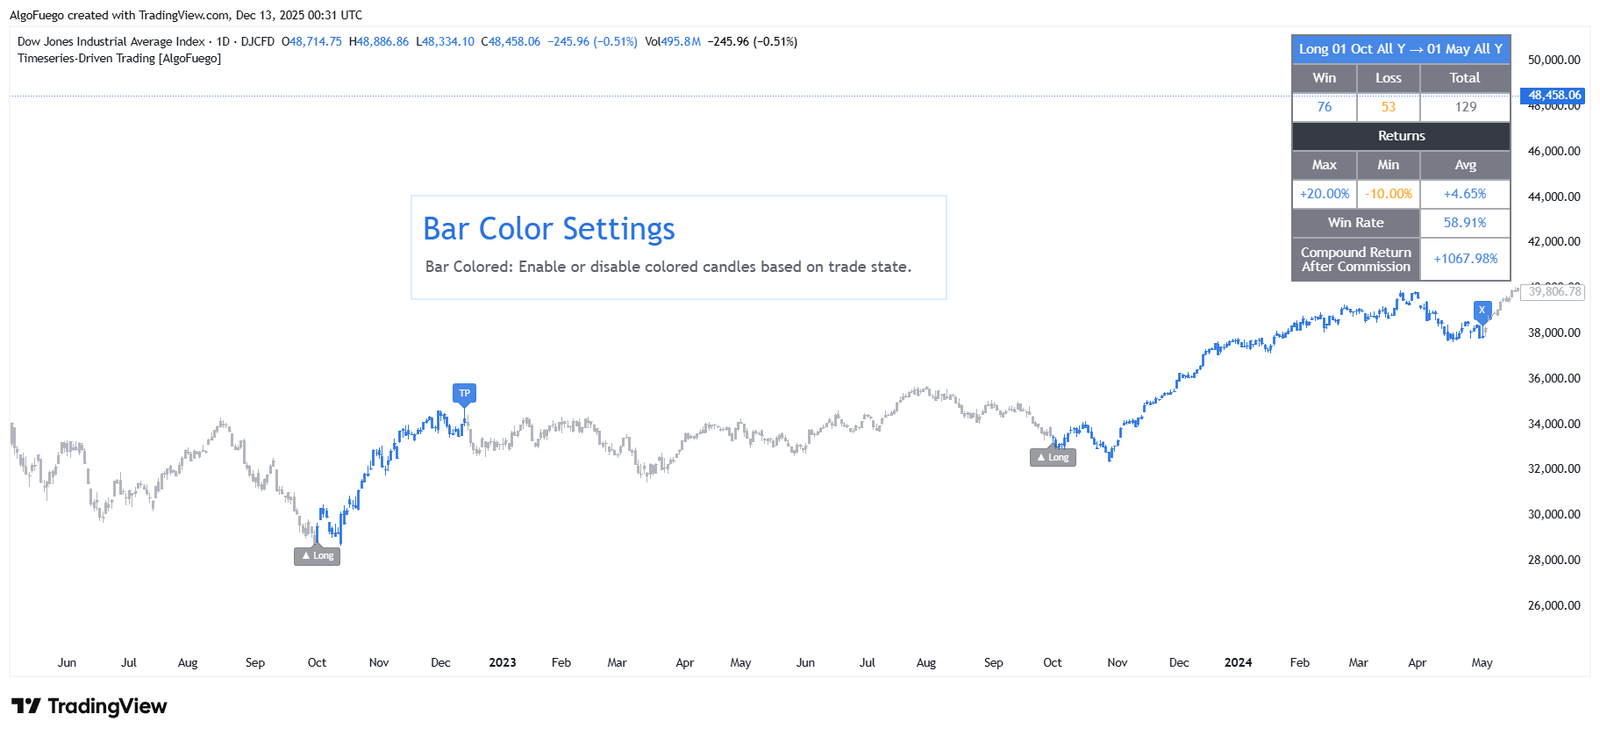Click the Min return value -10.00%

pos(1388,194)
